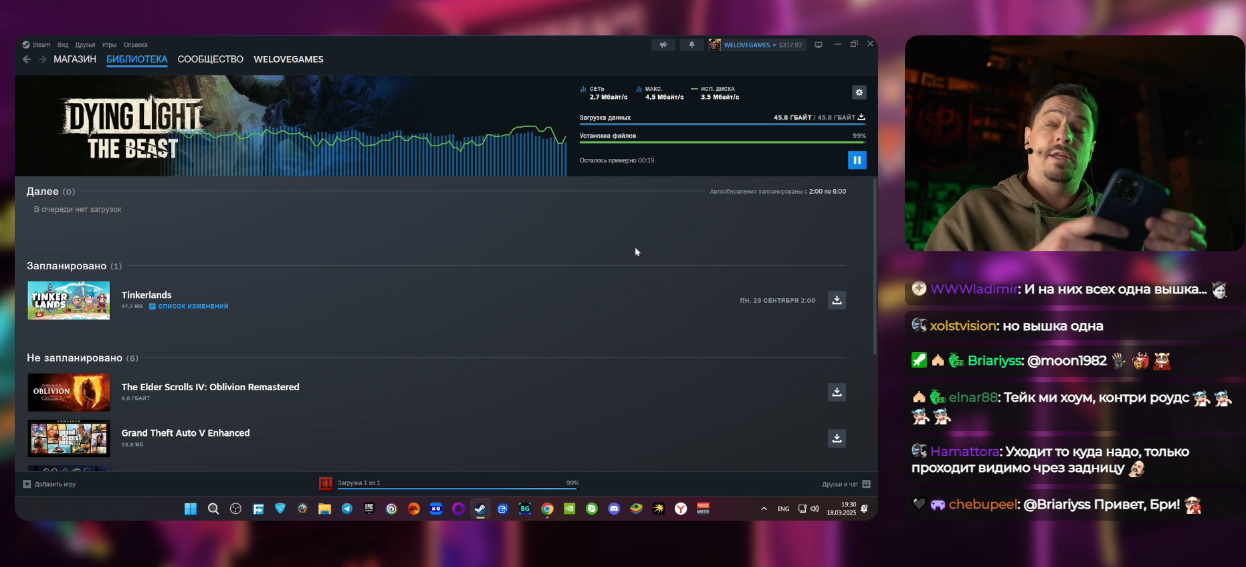Switch to the СООБЩЕСТВО tab
This screenshot has width=1246, height=567.
tap(210, 59)
